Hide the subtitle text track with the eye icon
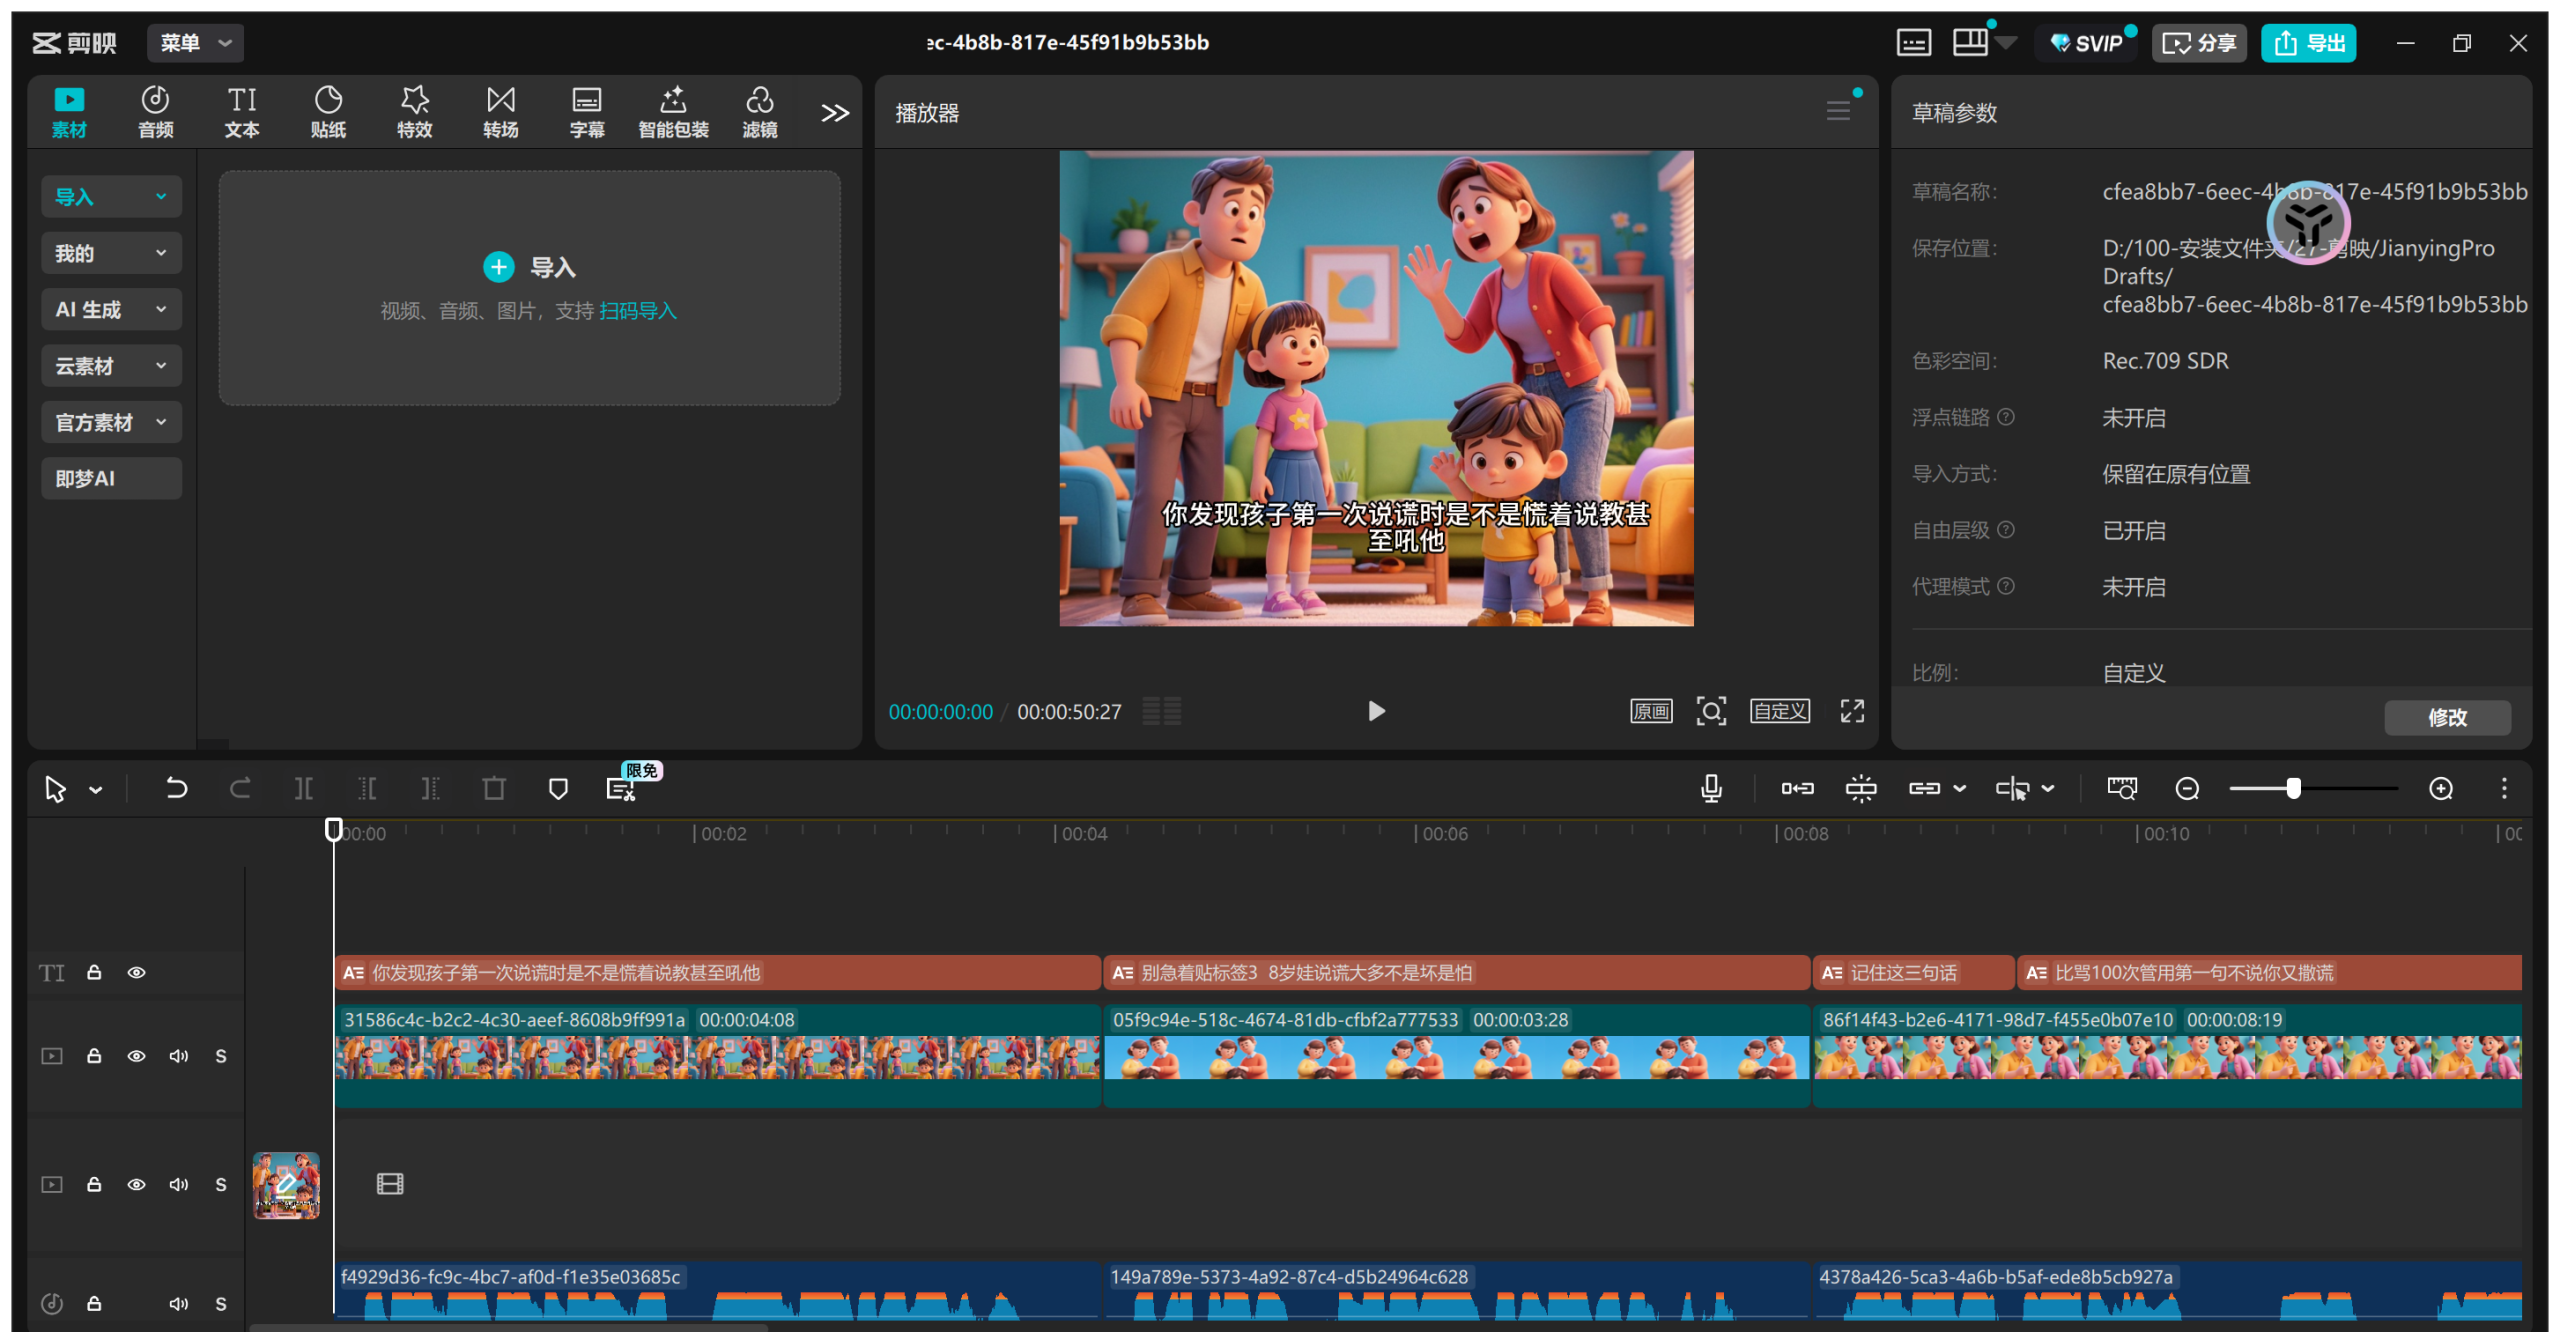 [137, 973]
